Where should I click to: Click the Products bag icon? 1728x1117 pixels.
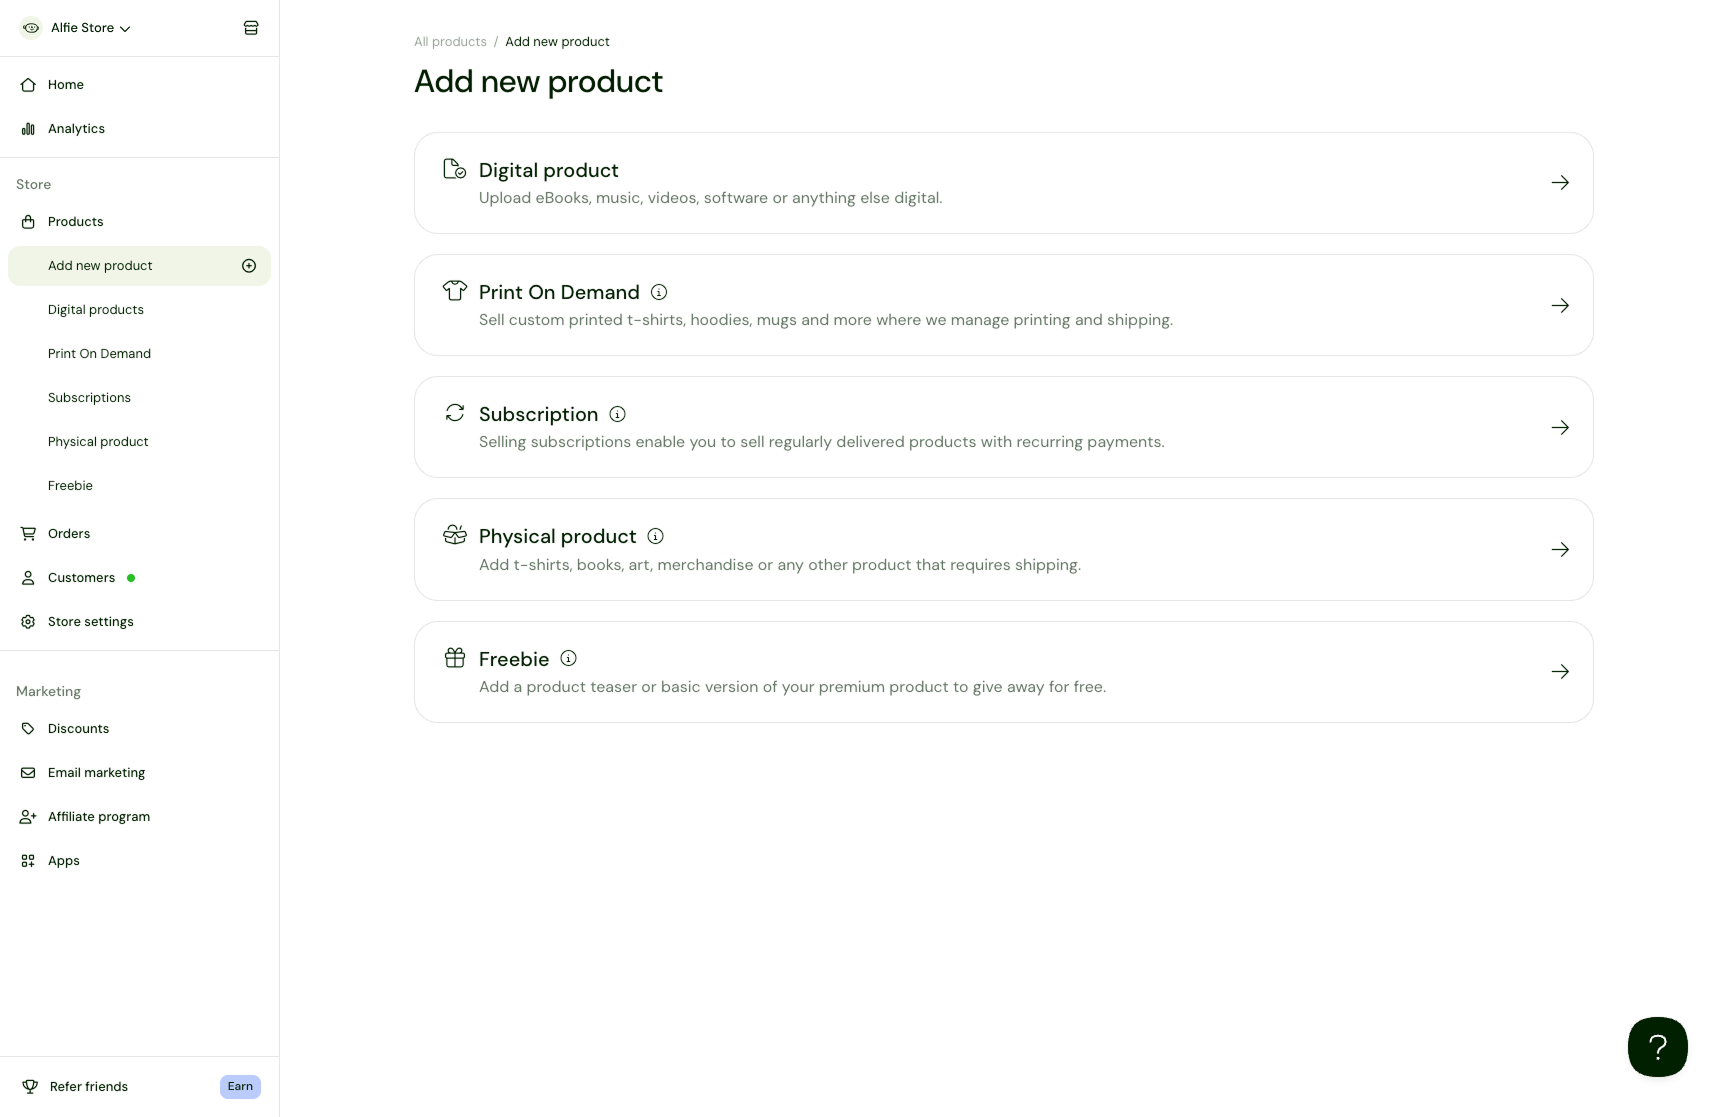coord(29,221)
